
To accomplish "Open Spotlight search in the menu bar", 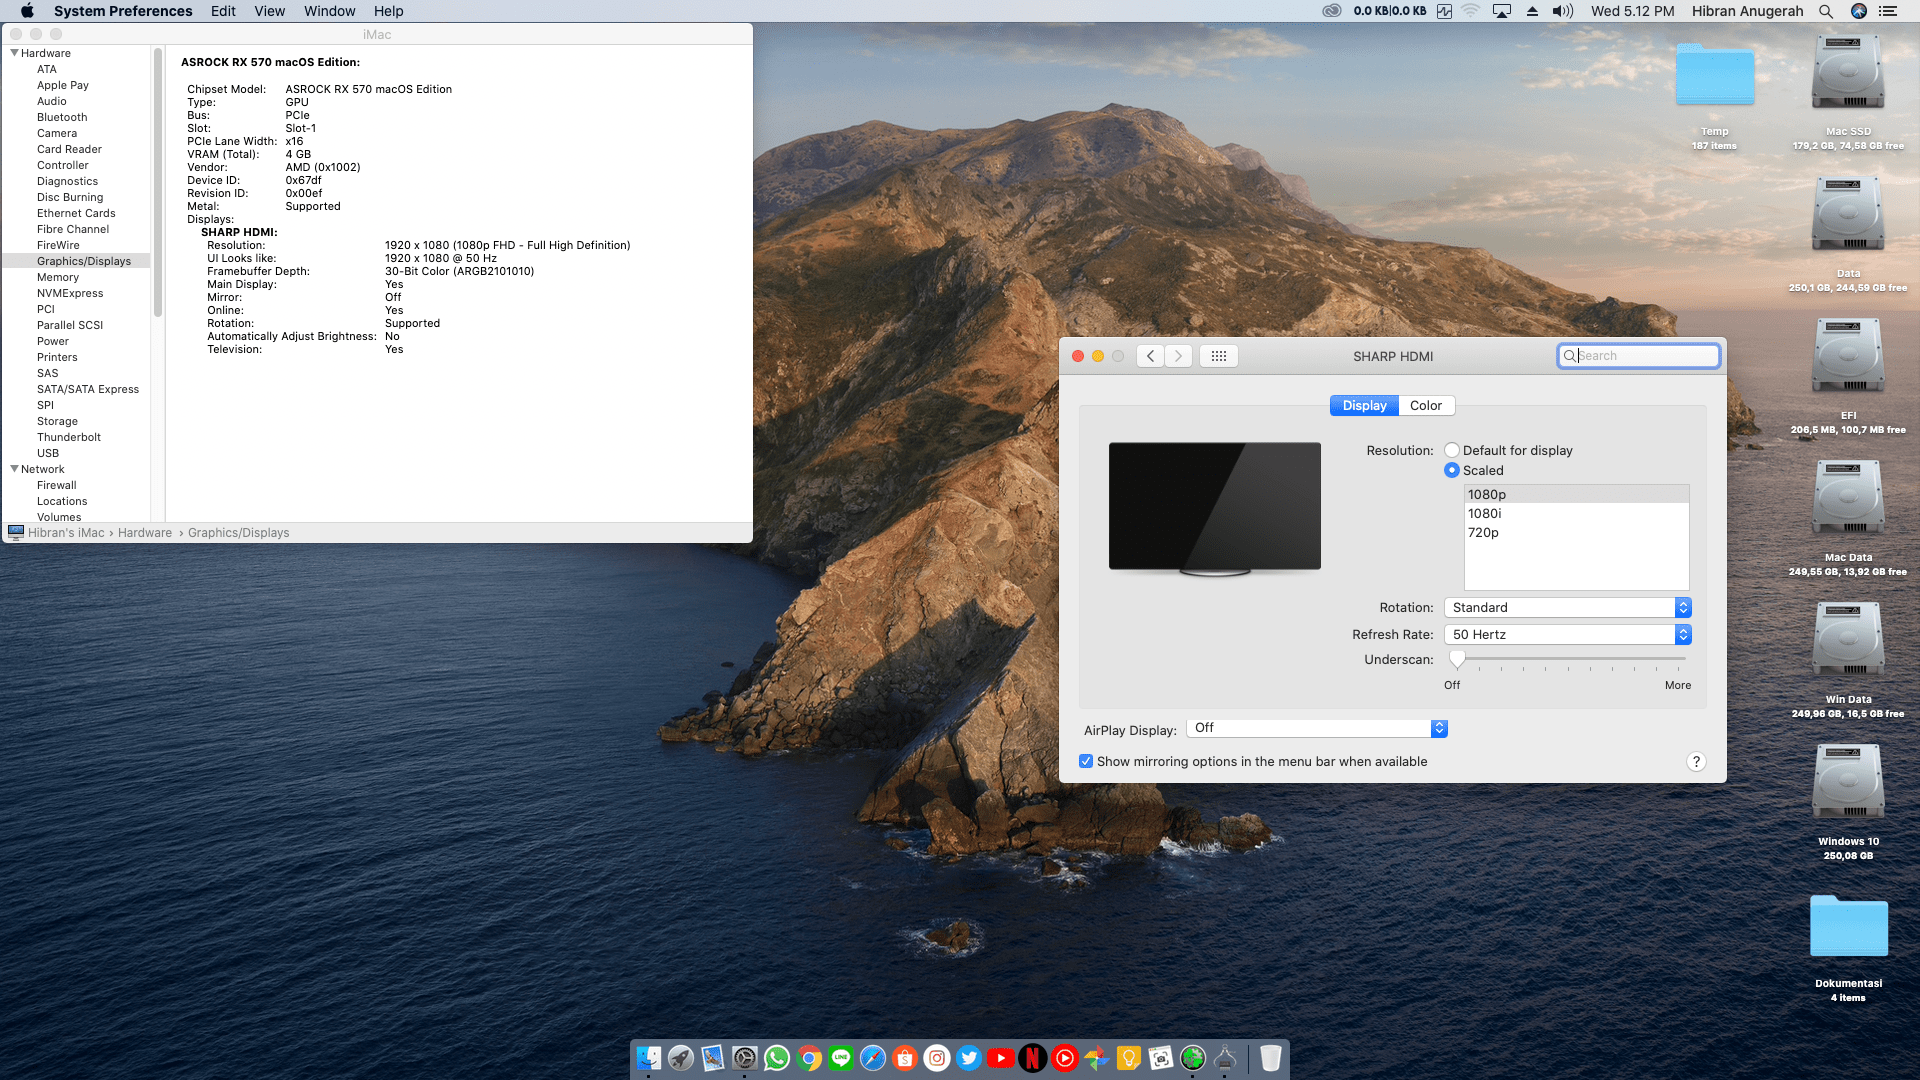I will (x=1826, y=11).
